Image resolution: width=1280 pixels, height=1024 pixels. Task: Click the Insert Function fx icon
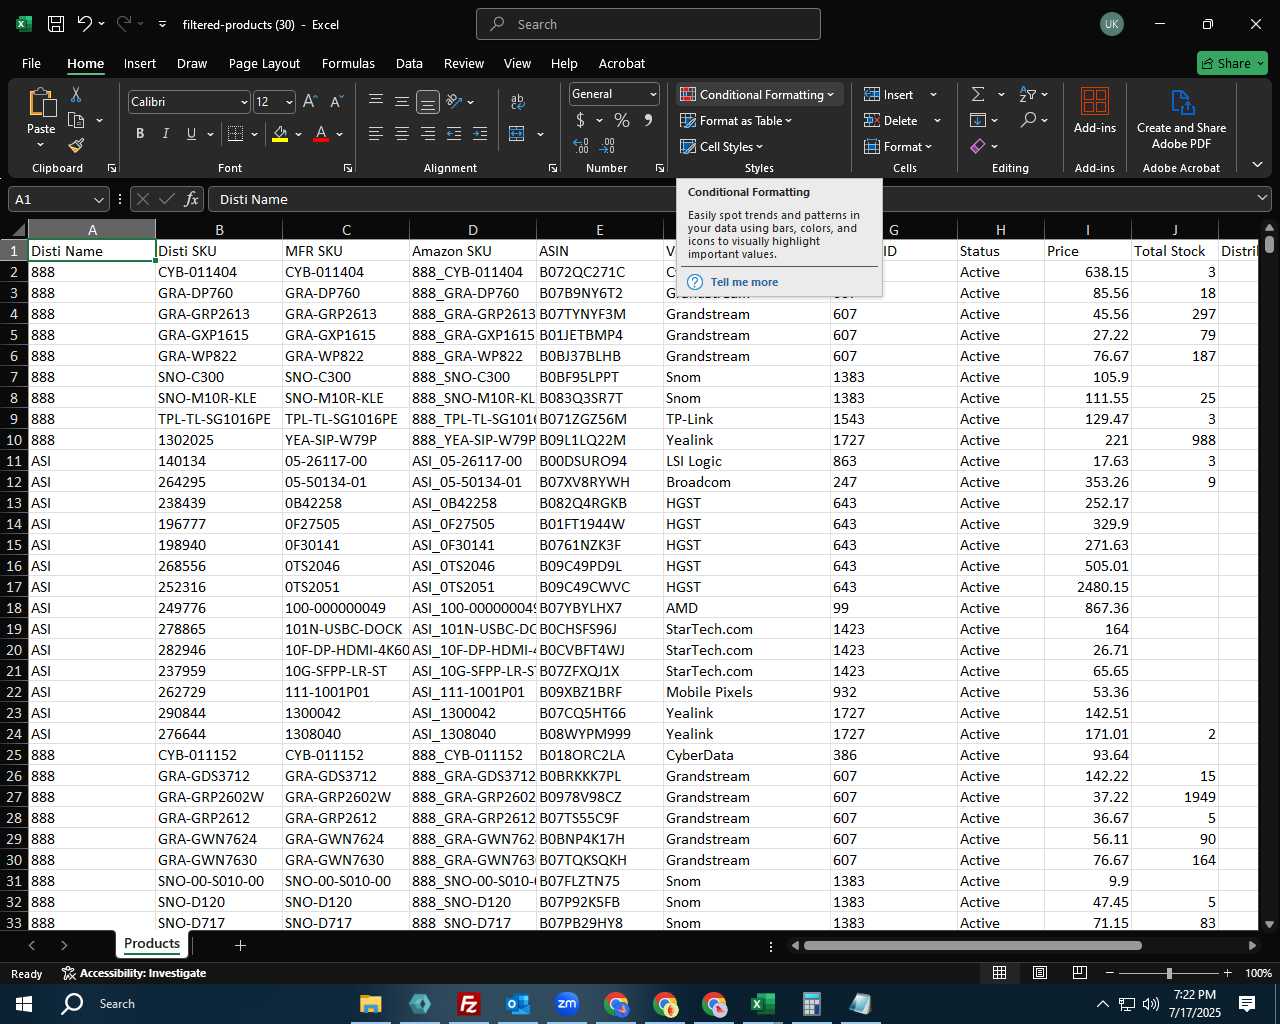click(x=192, y=199)
